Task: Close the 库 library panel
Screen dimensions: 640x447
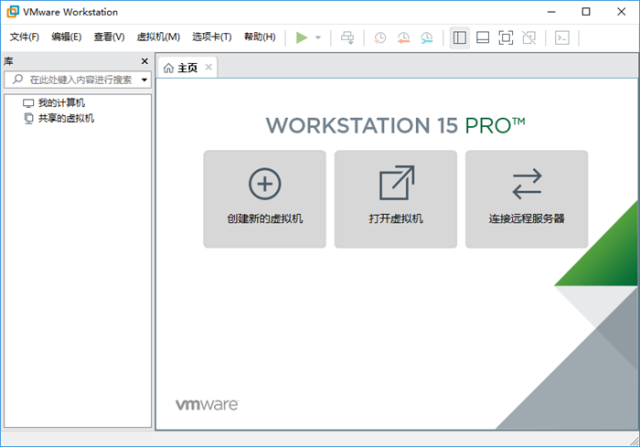Action: 144,61
